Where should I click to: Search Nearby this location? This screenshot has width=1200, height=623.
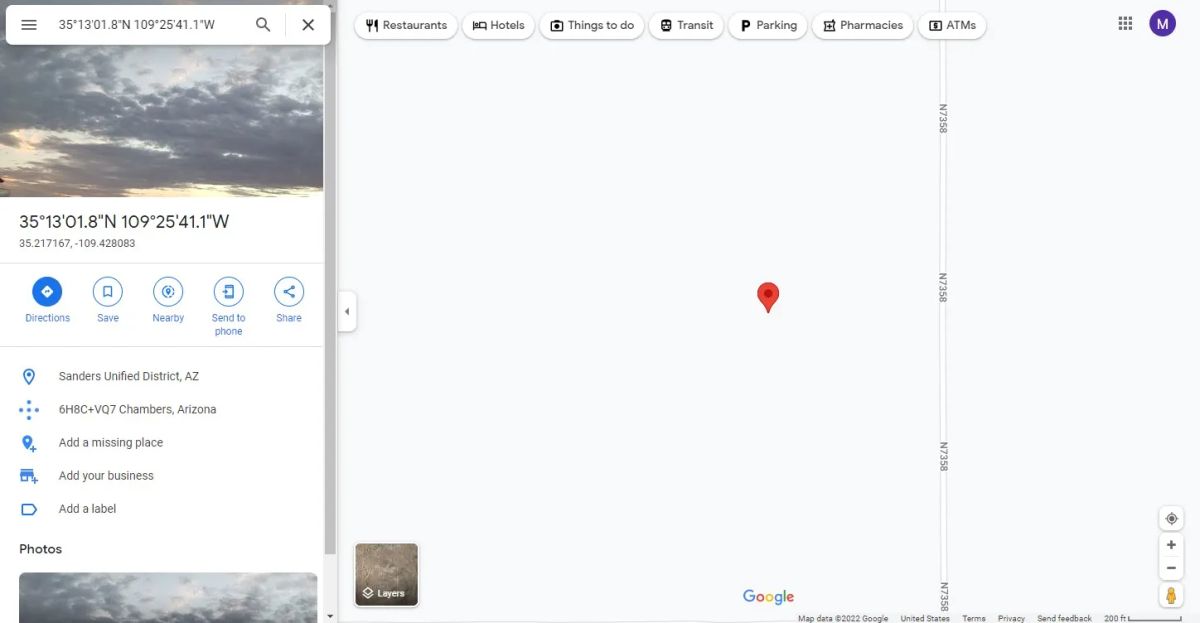tap(168, 300)
